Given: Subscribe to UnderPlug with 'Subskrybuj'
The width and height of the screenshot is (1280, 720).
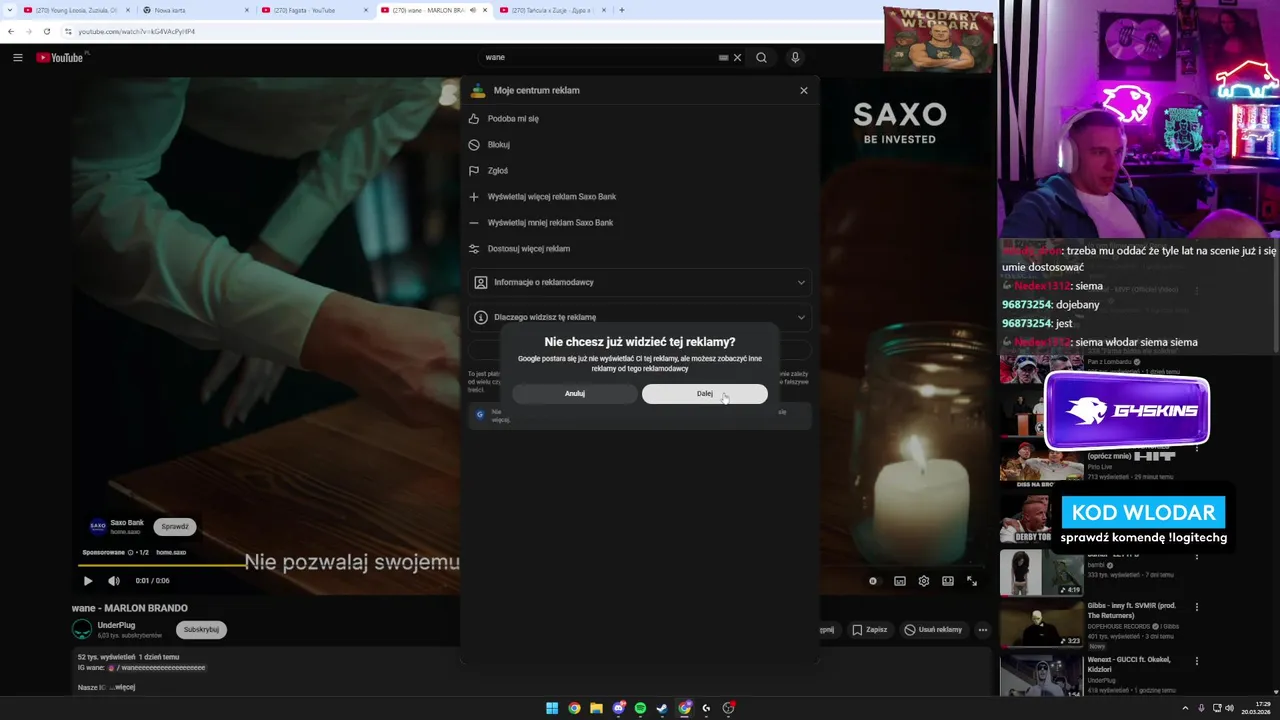Looking at the screenshot, I should (x=201, y=629).
